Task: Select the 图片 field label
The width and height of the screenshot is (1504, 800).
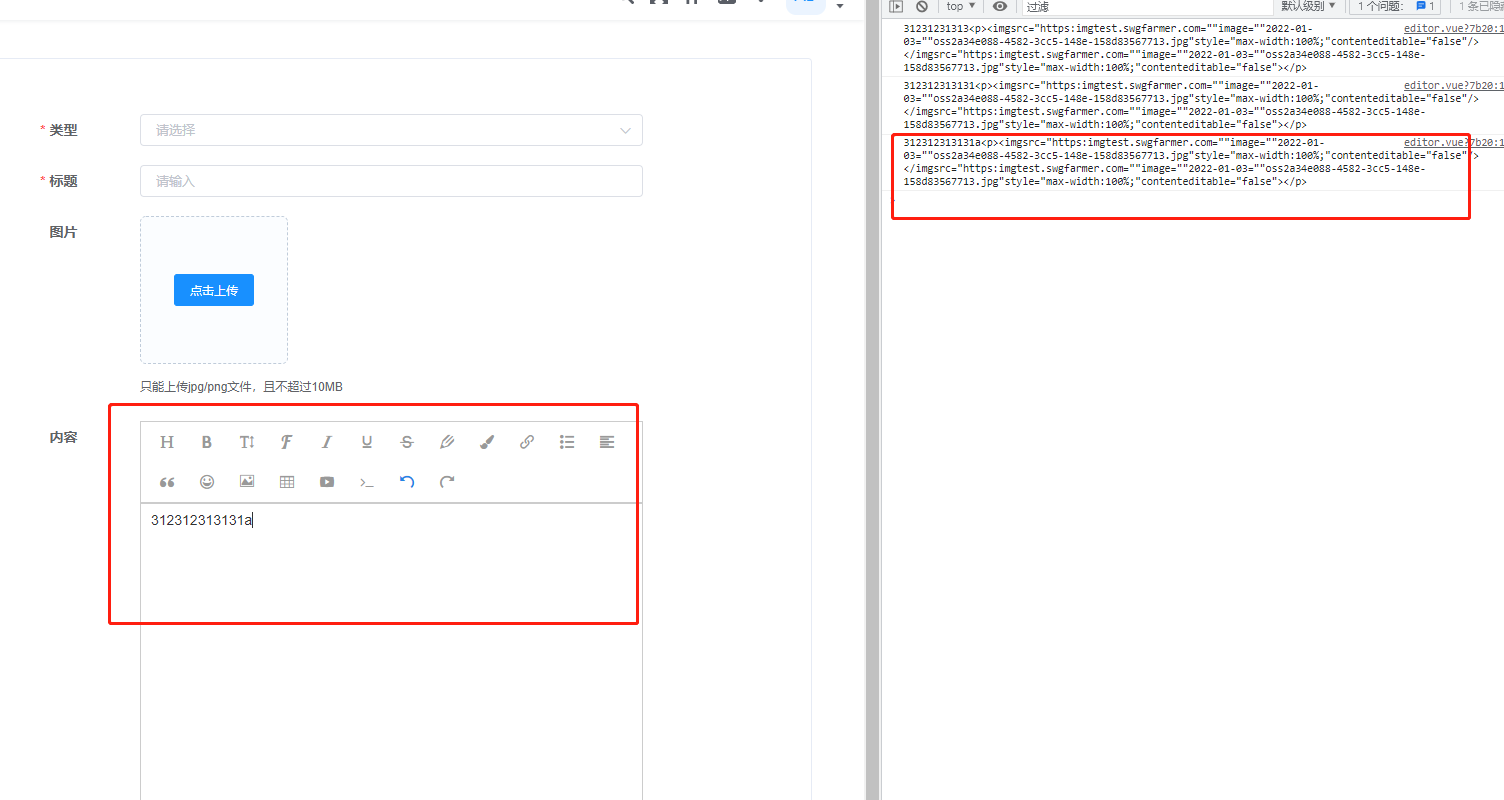Action: point(63,232)
